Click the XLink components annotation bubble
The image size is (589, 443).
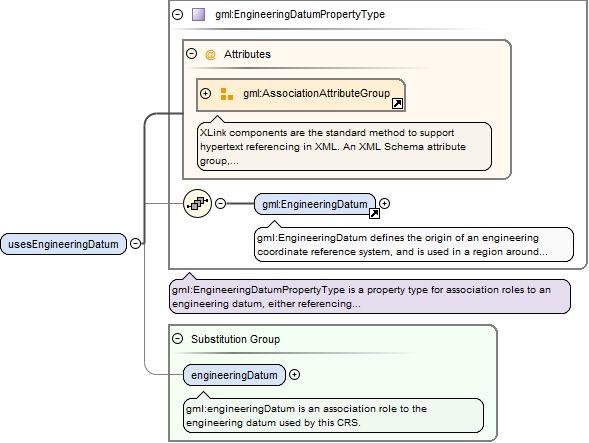pos(344,147)
